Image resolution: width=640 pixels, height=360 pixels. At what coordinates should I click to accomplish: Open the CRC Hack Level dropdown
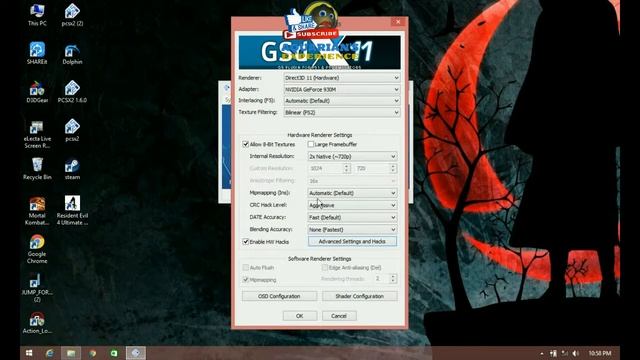click(352, 205)
